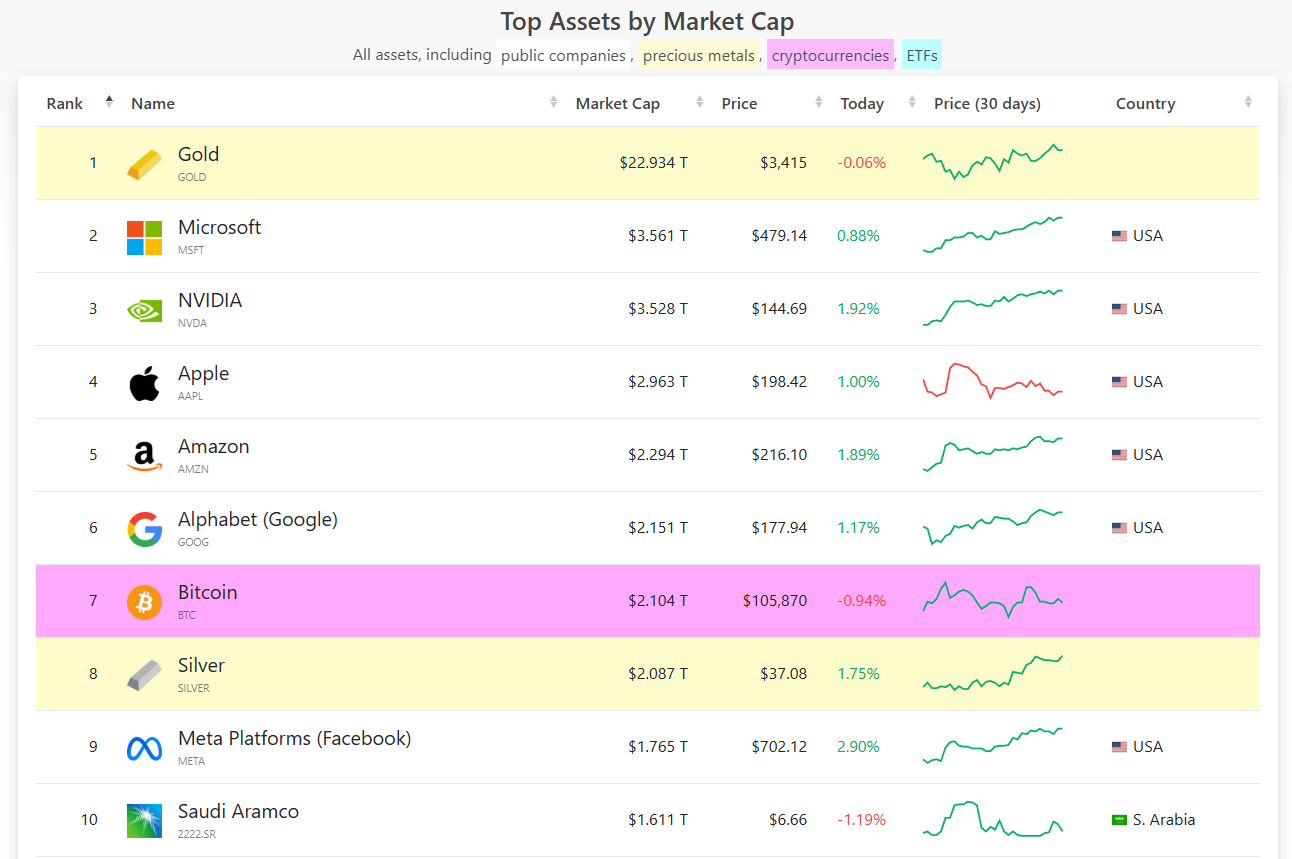1292x859 pixels.
Task: Click the USA flag in Microsoft row
Action: [1119, 236]
